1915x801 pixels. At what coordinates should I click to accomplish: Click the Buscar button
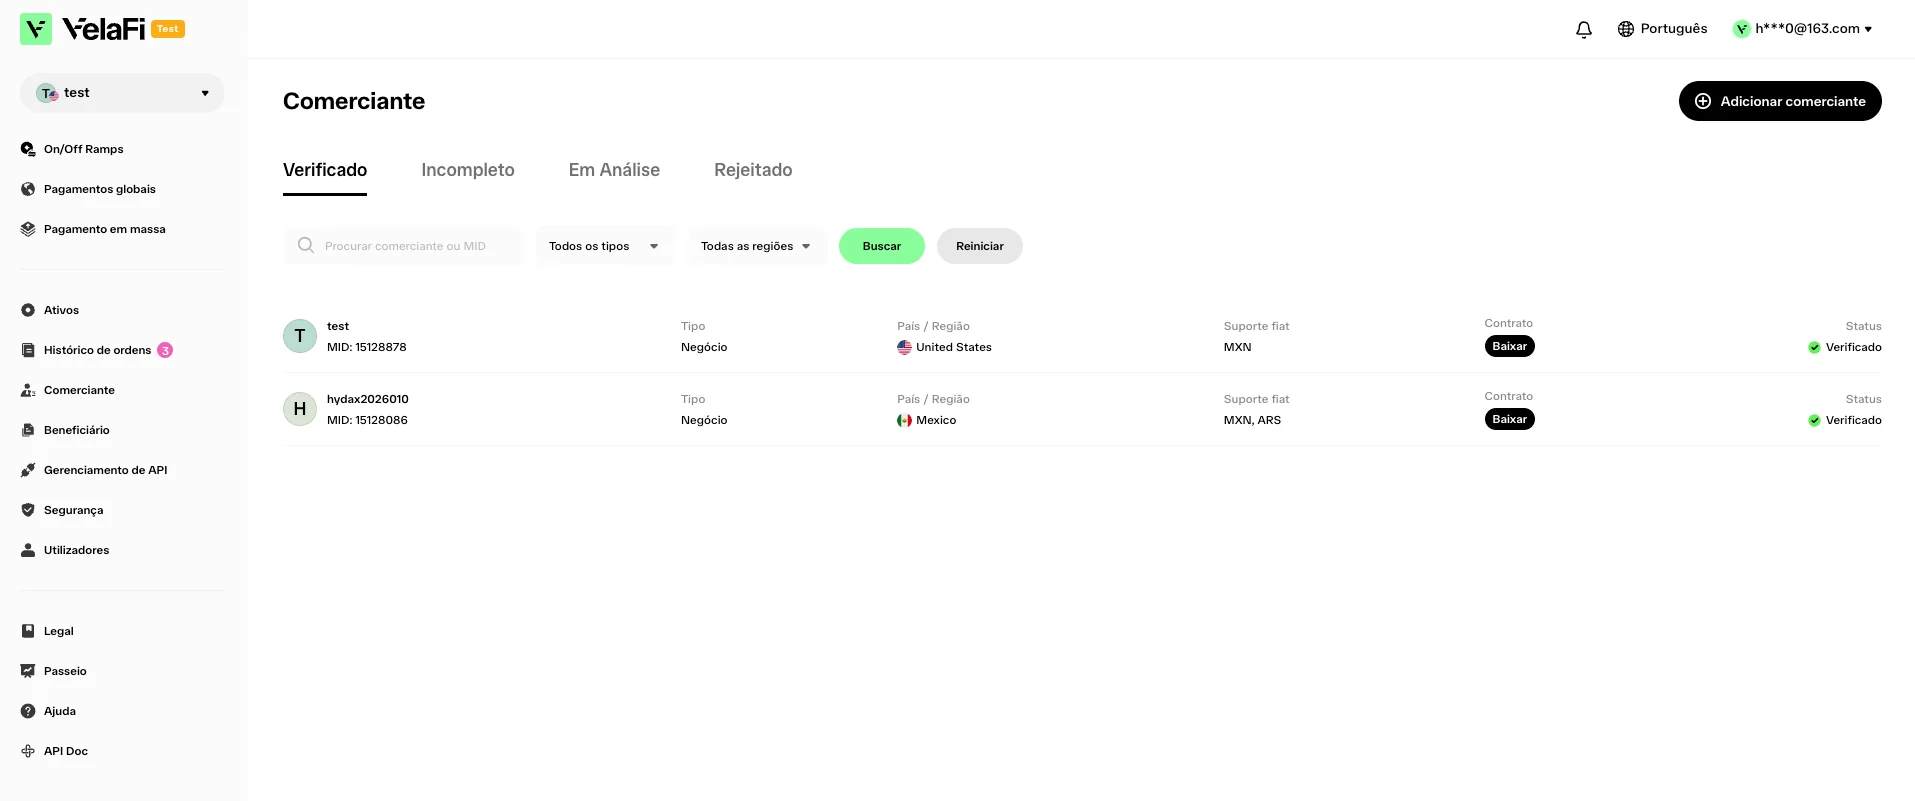[882, 246]
